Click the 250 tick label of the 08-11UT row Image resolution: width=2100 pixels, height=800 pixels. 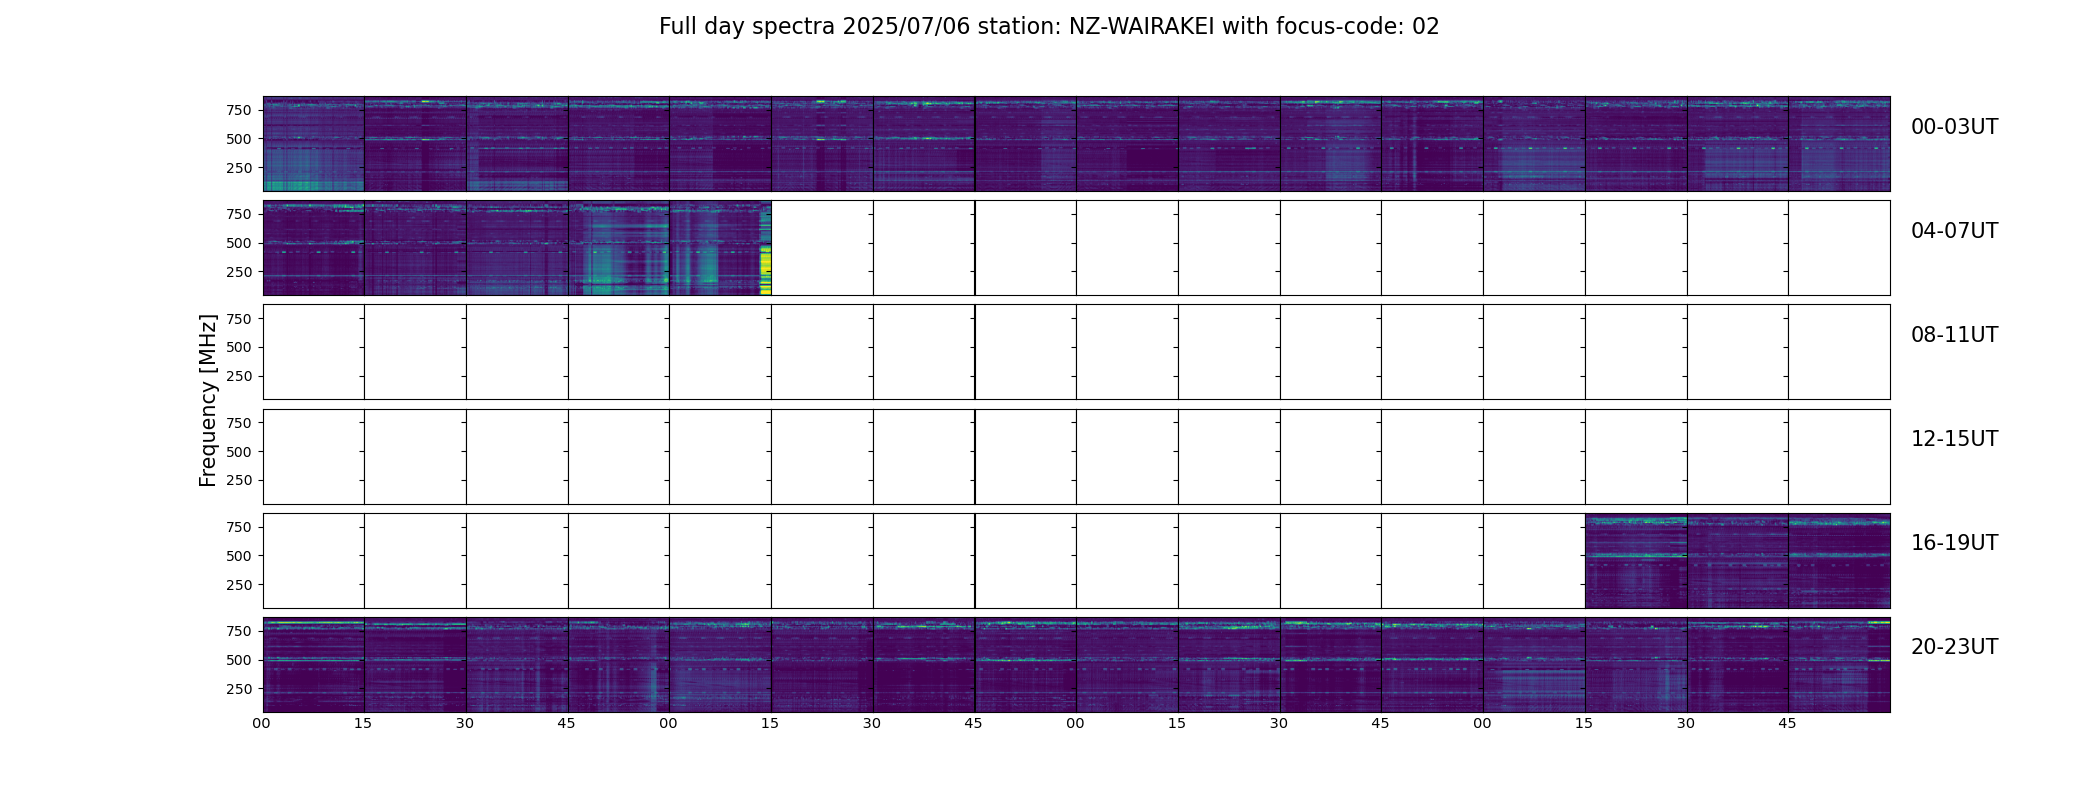click(x=239, y=377)
